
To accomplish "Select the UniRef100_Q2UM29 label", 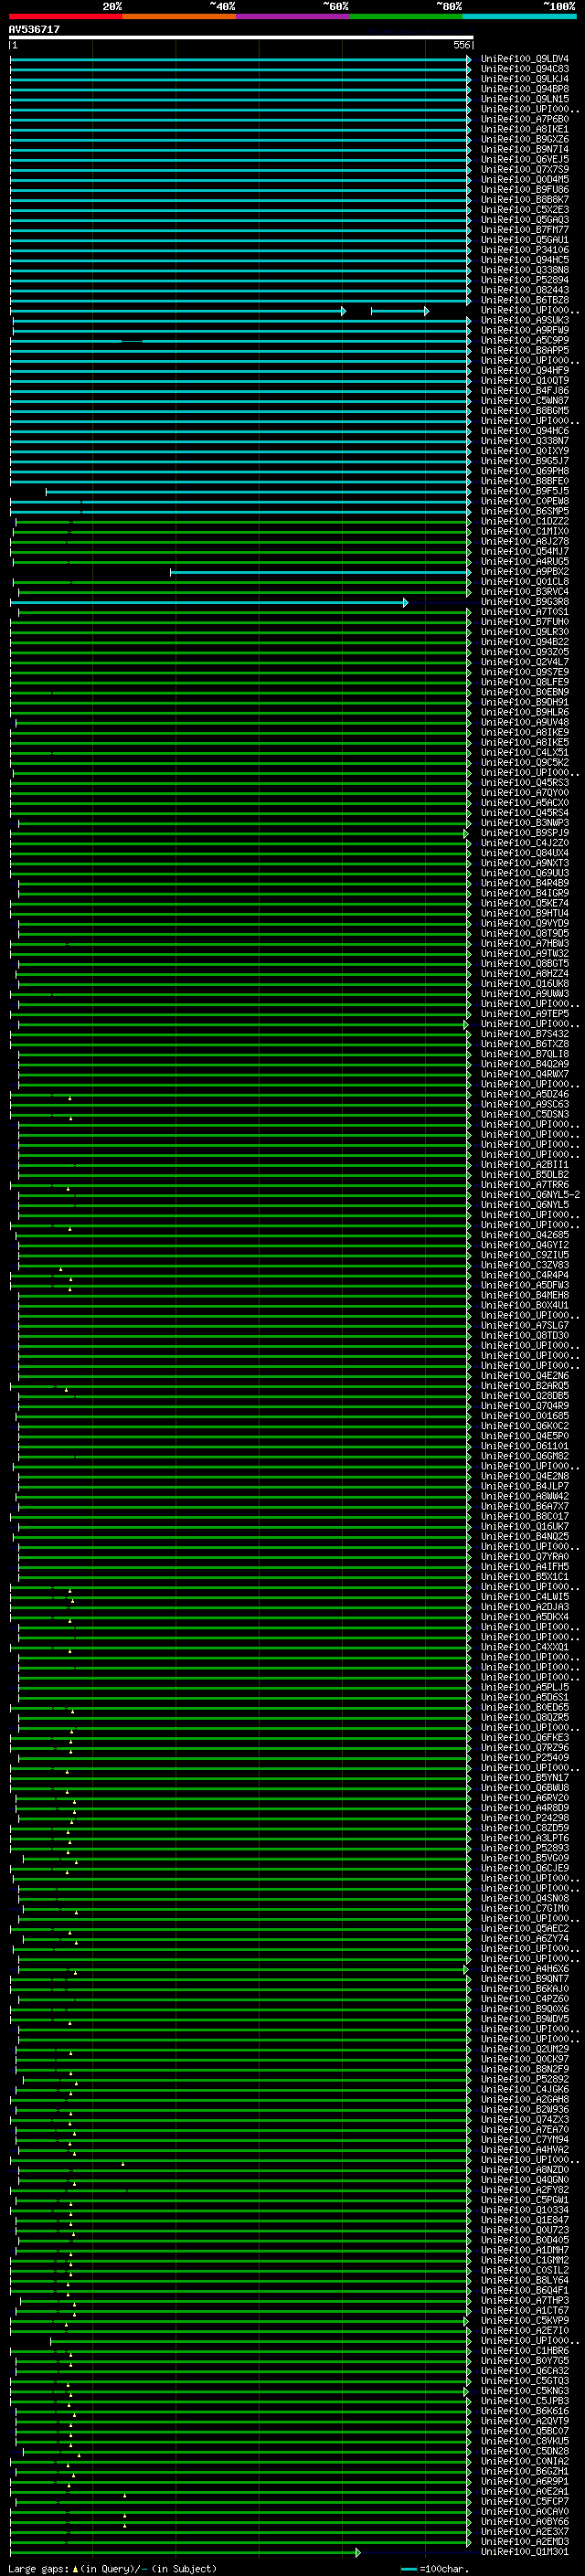I will tap(524, 2049).
